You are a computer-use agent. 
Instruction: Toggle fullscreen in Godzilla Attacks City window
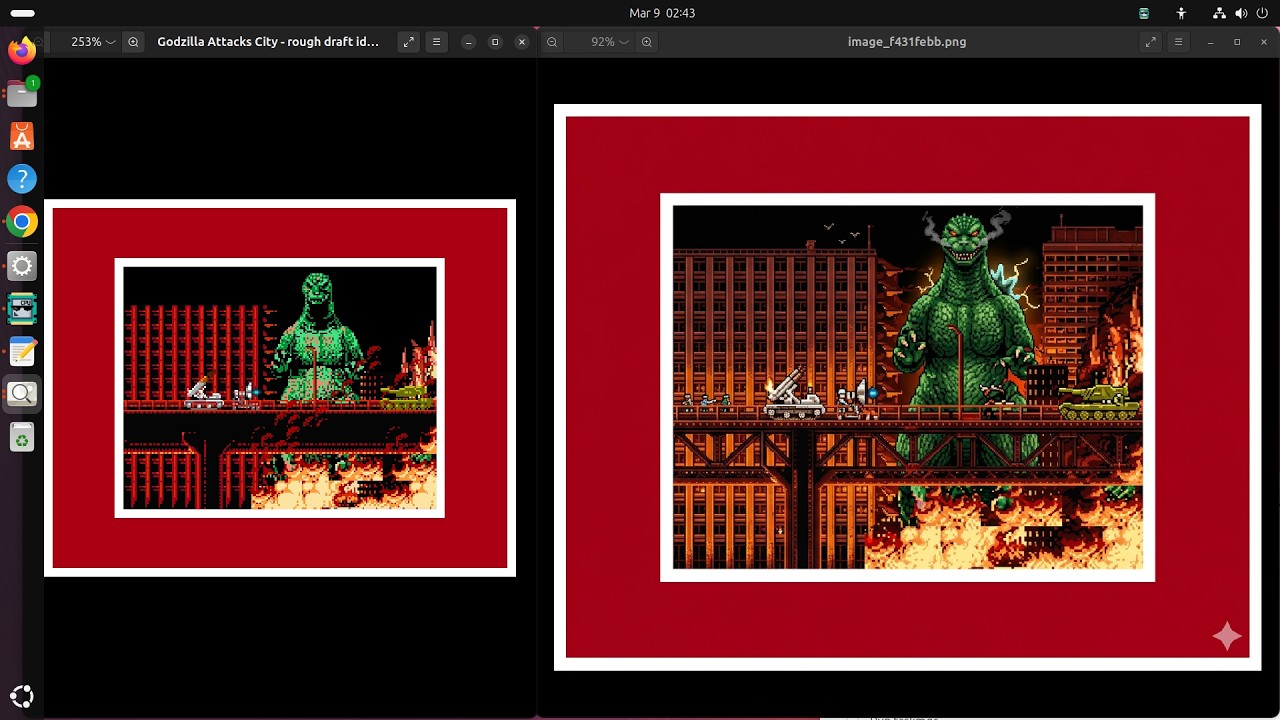coord(408,42)
